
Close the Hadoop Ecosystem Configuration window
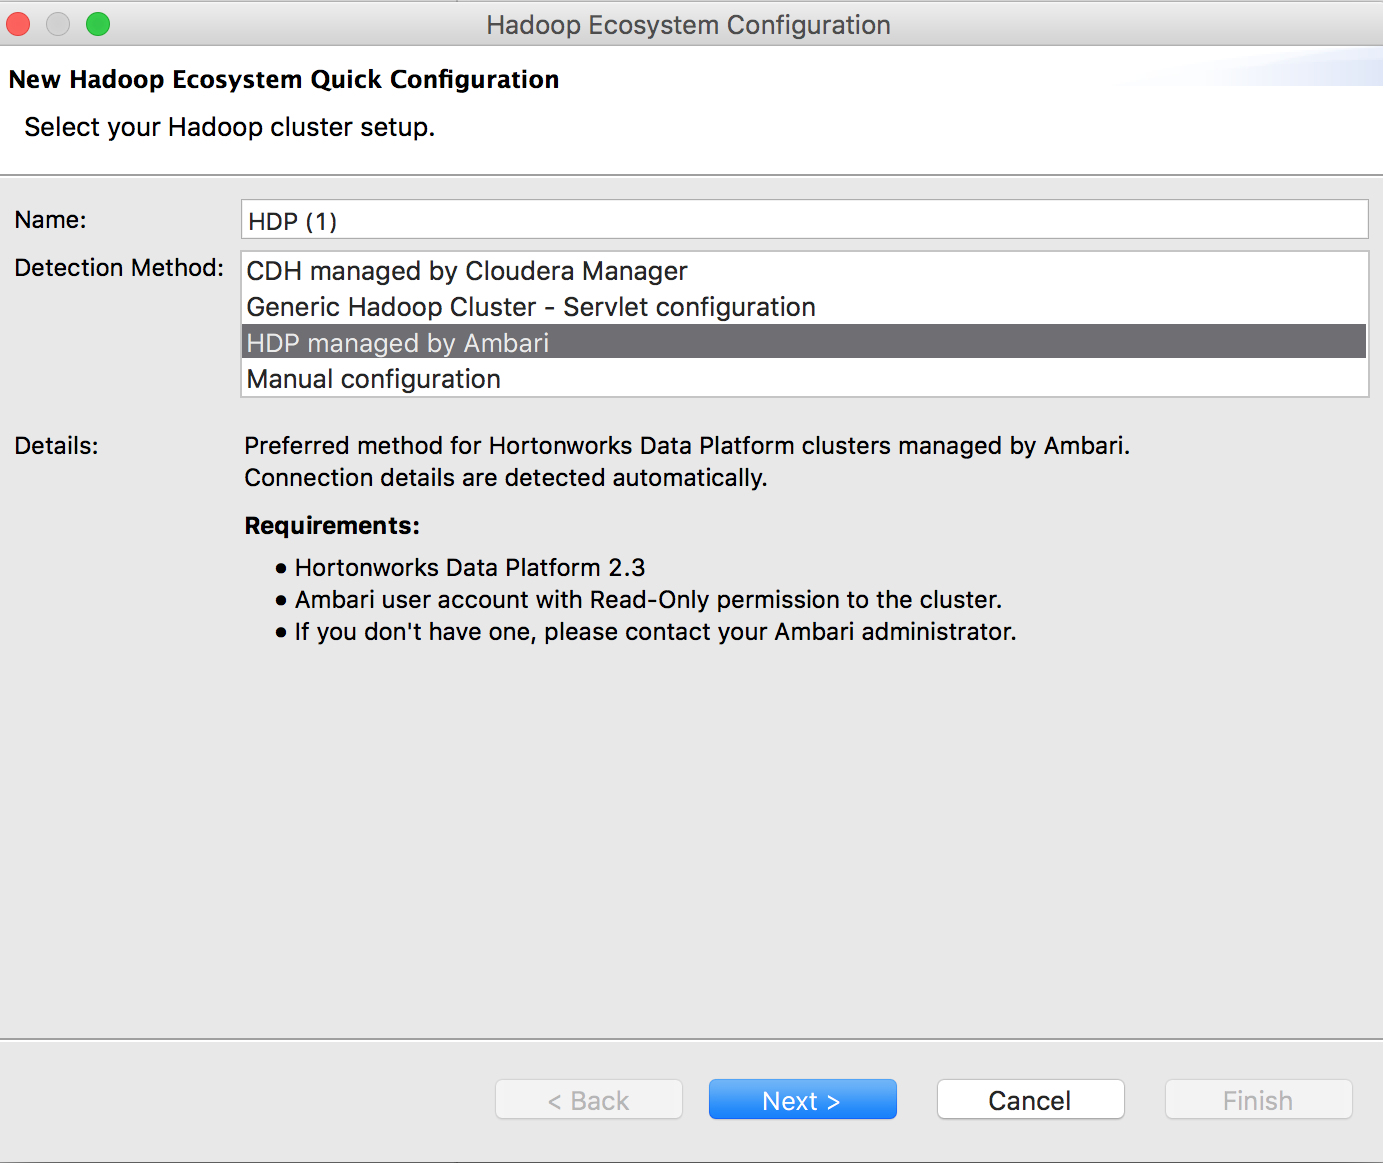coord(18,24)
